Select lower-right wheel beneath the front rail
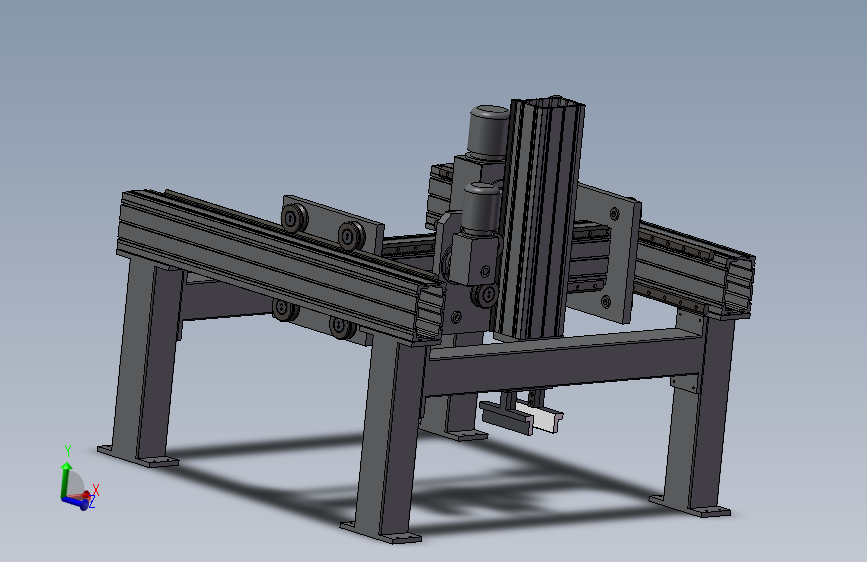867x562 pixels. (x=342, y=326)
